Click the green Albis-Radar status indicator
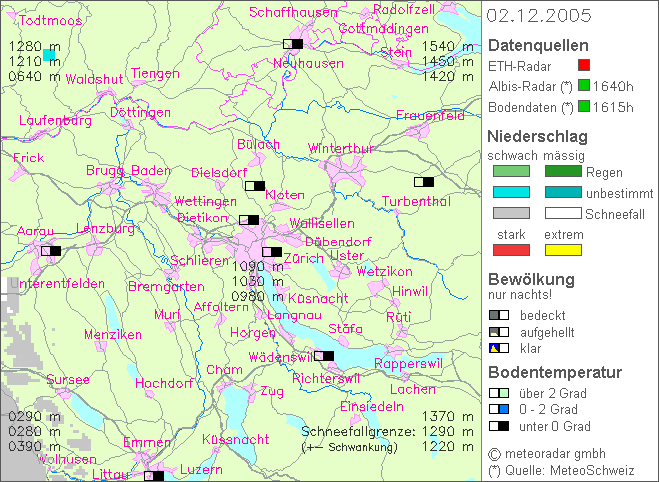659x482 pixels. pos(584,85)
